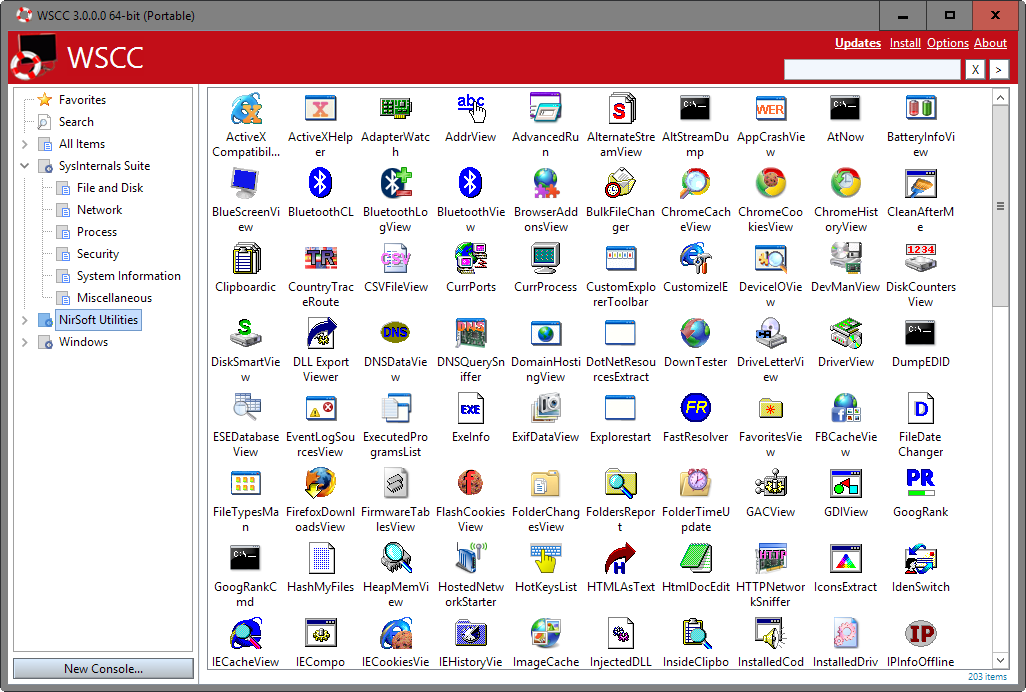Expand the All Items tree node
1026x692 pixels.
25,144
